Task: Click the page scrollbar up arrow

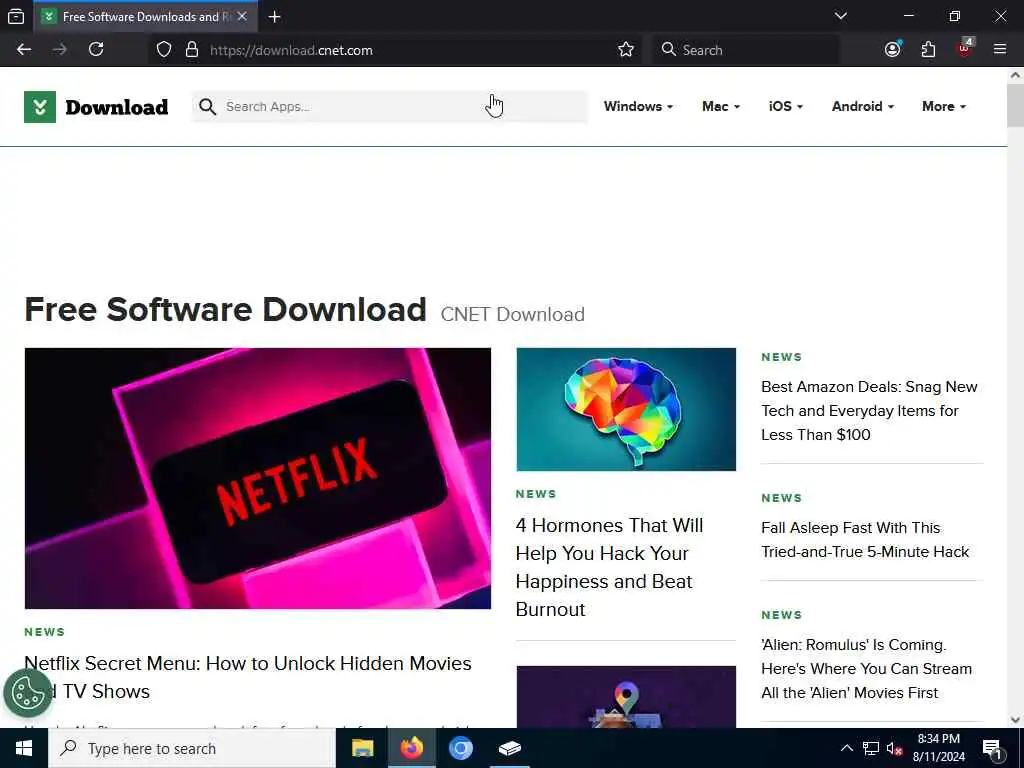Action: point(1016,74)
